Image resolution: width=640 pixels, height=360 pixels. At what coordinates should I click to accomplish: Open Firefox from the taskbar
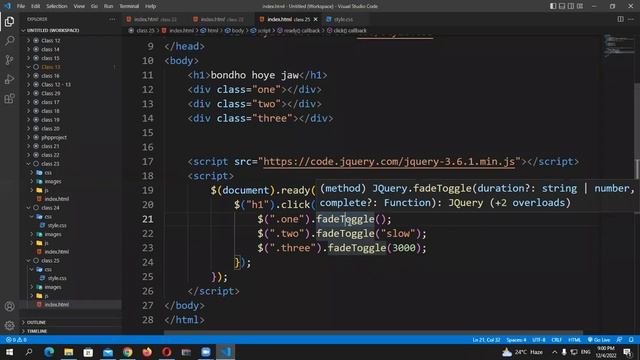click(147, 352)
